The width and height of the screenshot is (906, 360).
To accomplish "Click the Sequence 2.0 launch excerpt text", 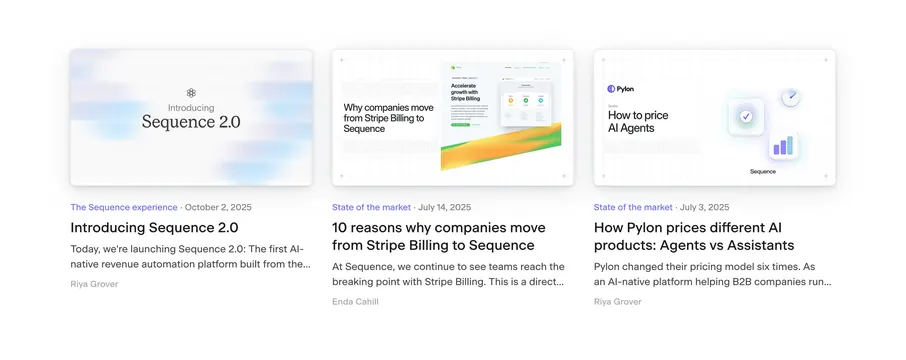I will tap(191, 257).
